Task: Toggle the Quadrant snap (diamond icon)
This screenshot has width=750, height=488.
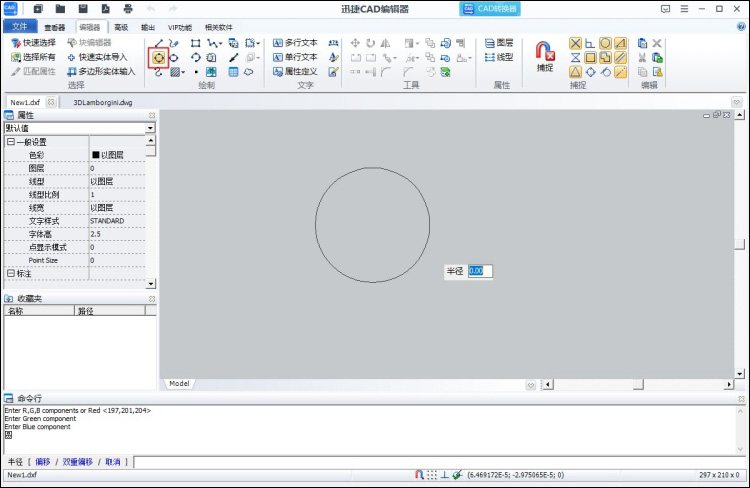Action: (591, 72)
